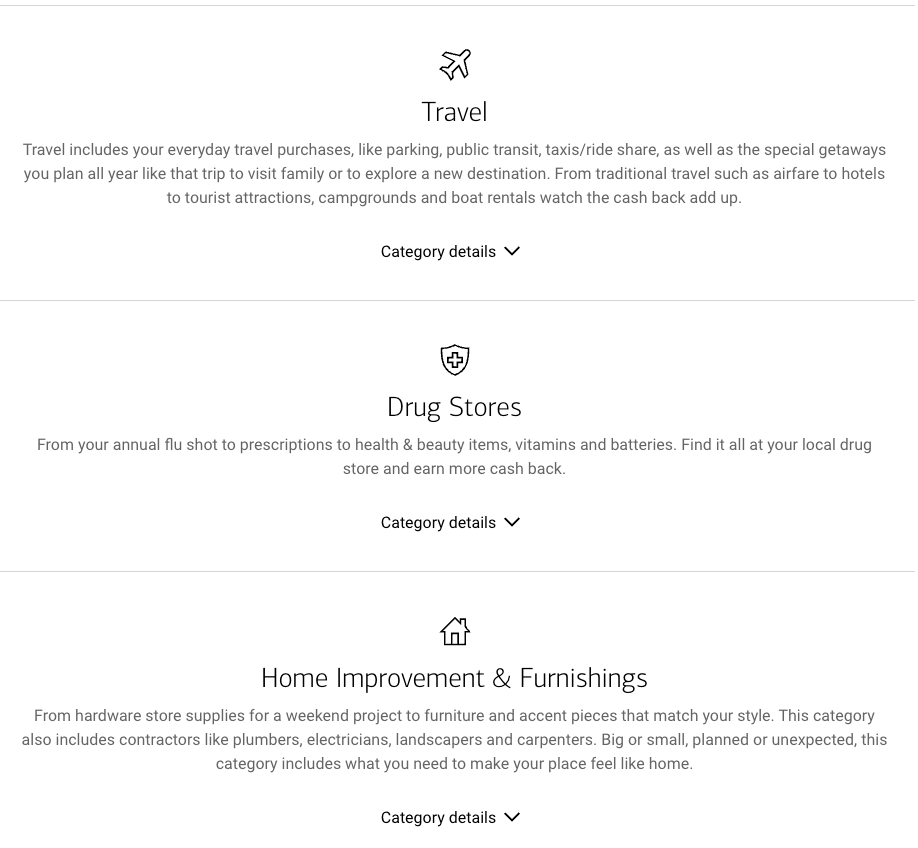Image resolution: width=918 pixels, height=848 pixels.
Task: Click the Home Improvement description paragraph
Action: click(x=454, y=740)
